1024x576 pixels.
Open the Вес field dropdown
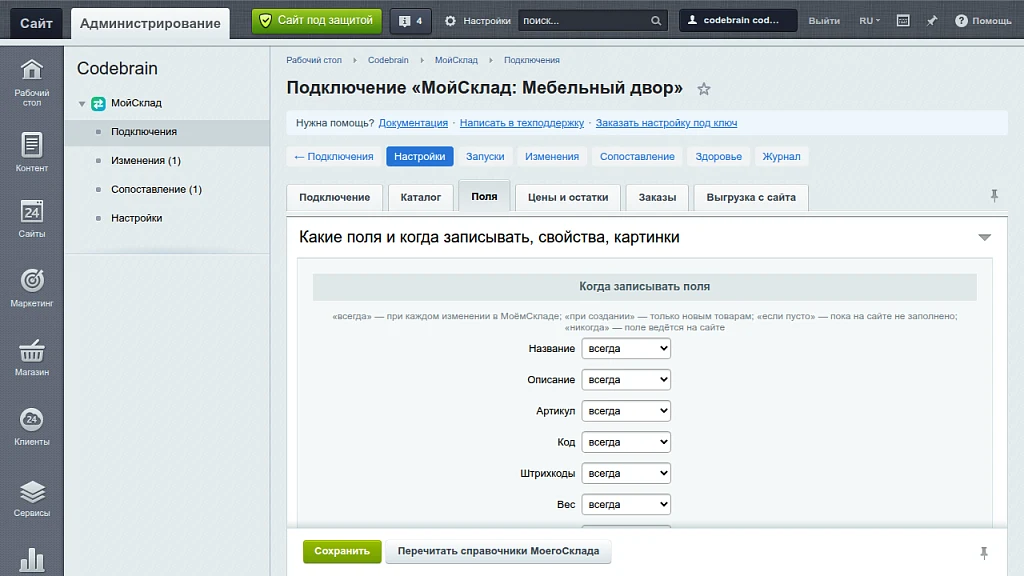(x=626, y=505)
